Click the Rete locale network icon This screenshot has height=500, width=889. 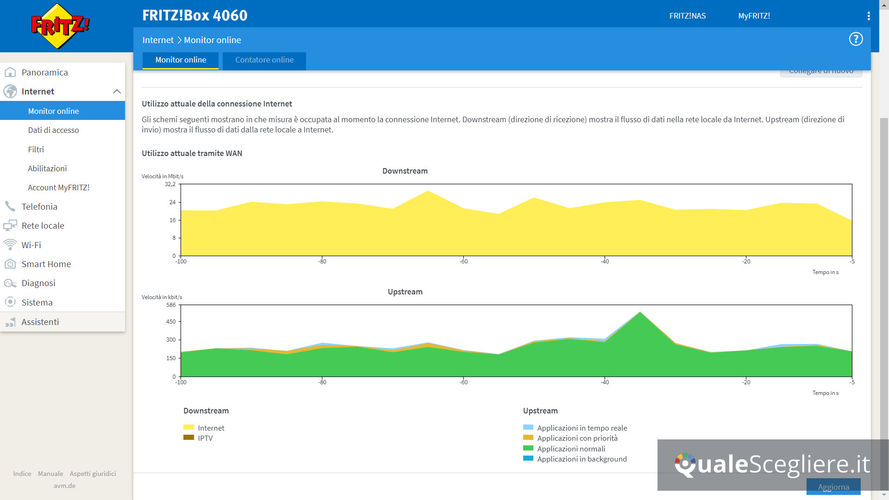coord(11,226)
